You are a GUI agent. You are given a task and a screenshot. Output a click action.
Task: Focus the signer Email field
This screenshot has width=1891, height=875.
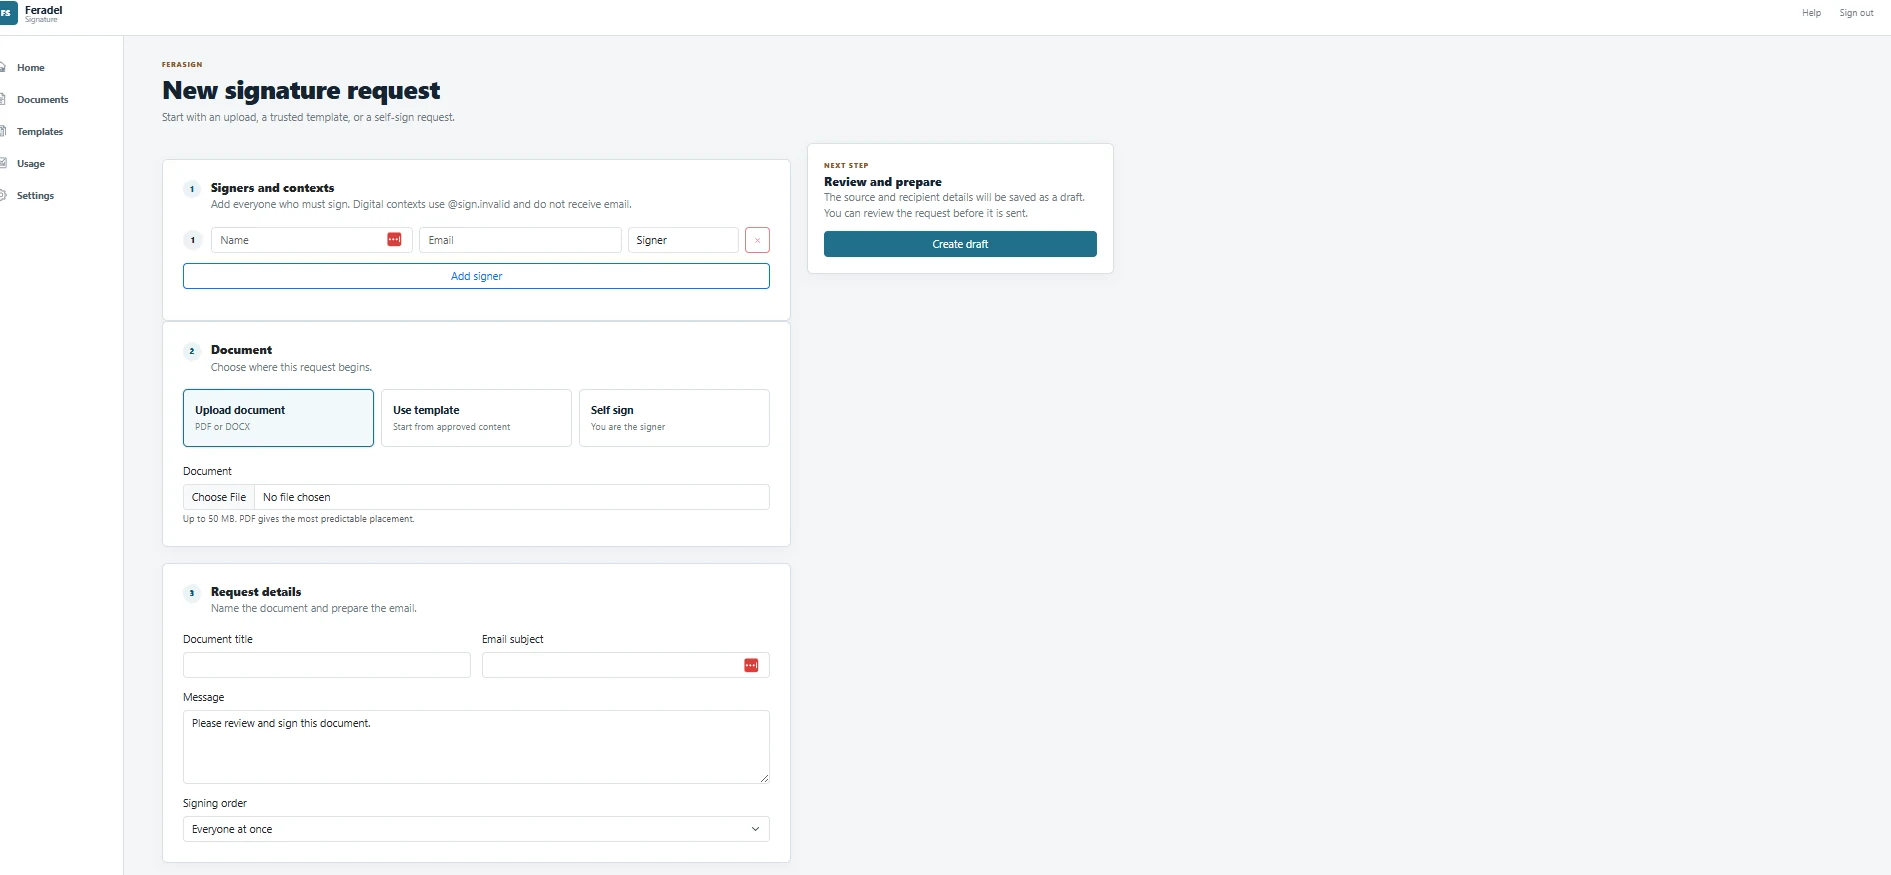tap(520, 240)
